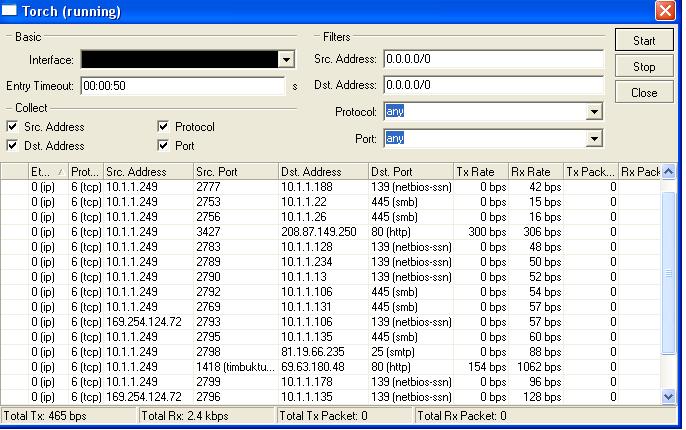Select the row with destination 10.1.1.131
The height and width of the screenshot is (430, 686).
(331, 307)
